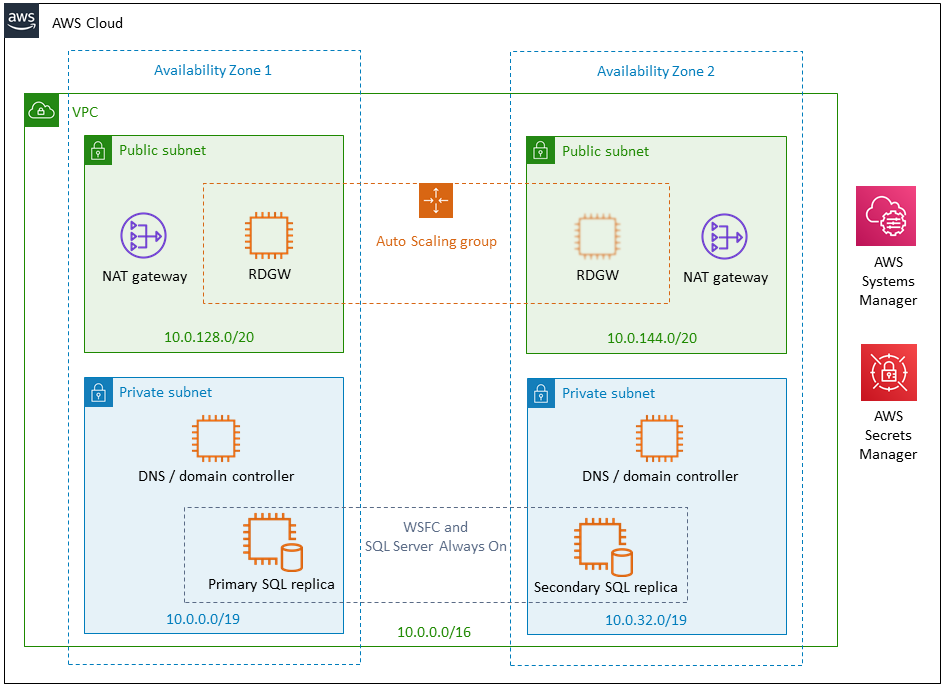The image size is (945, 688).
Task: Click the 10.0.128.0/20 CIDR text
Action: point(209,337)
